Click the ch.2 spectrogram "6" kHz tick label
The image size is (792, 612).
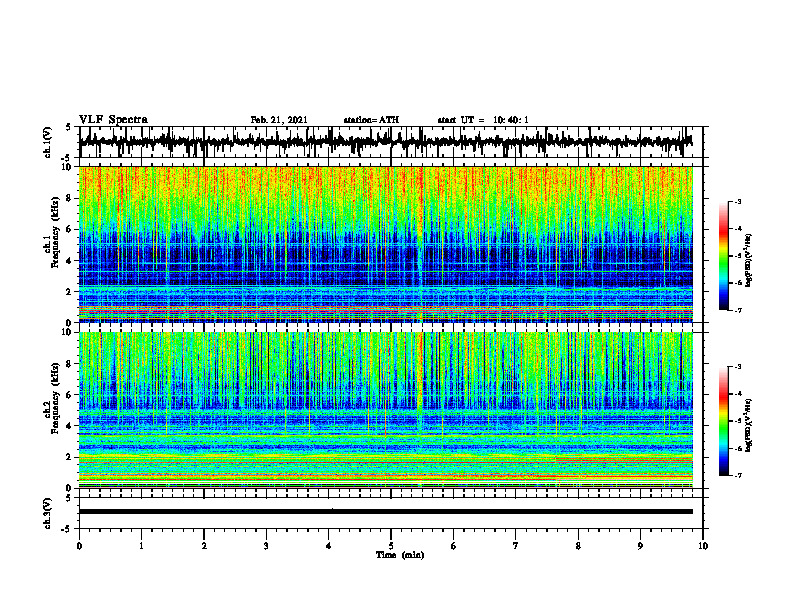click(70, 395)
